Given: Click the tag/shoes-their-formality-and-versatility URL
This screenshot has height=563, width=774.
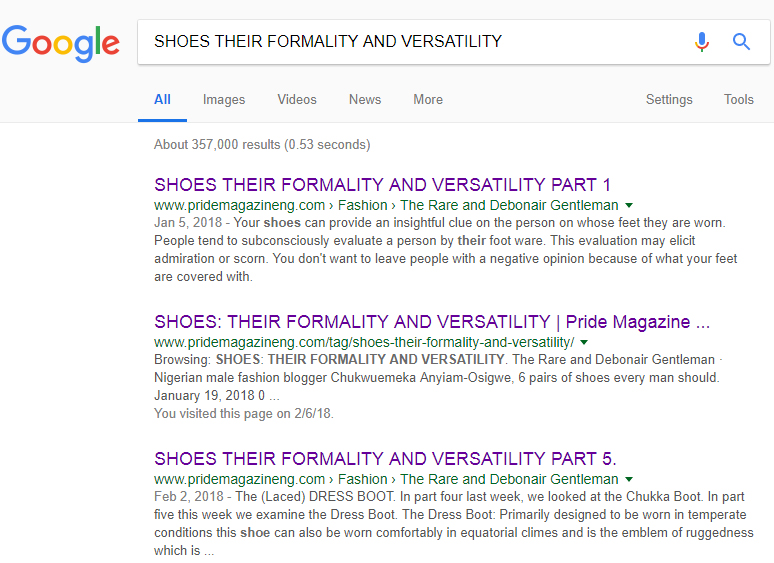Looking at the screenshot, I should [x=364, y=342].
